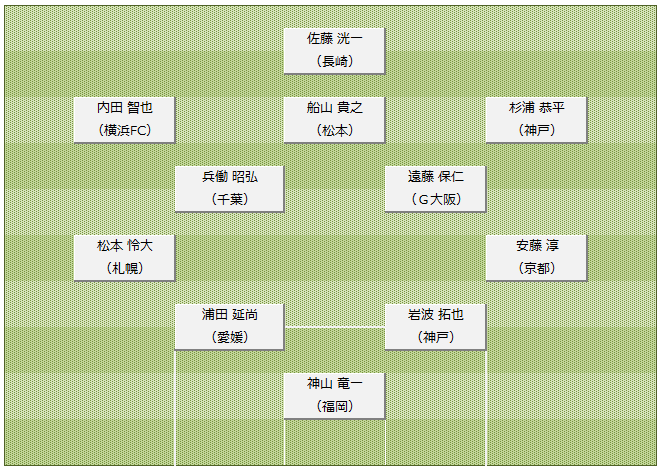Click the 安藤 淳 (京都) player box
This screenshot has height=471, width=661.
point(536,258)
